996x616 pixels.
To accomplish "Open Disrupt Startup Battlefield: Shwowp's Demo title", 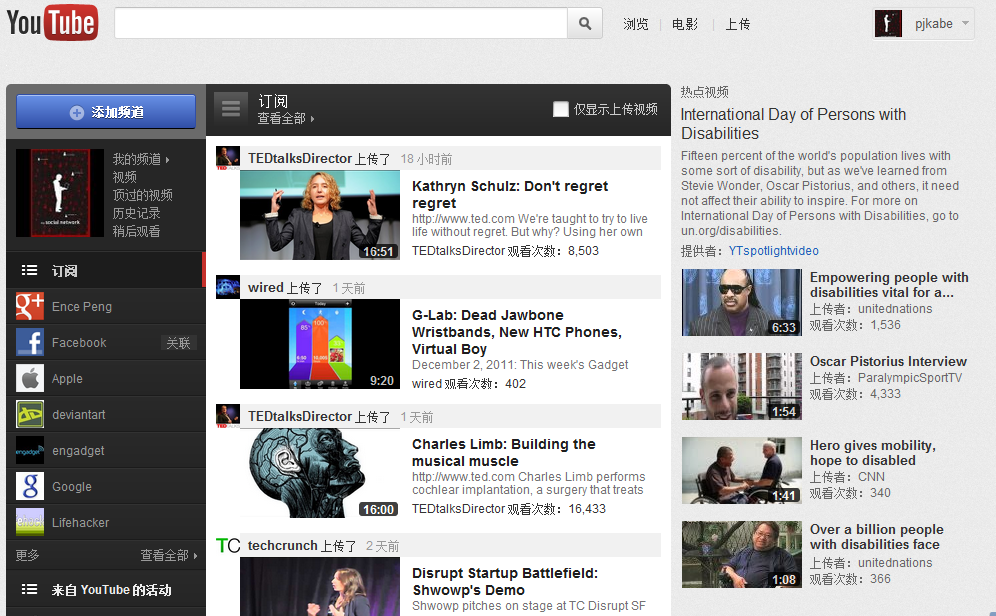I will 505,581.
